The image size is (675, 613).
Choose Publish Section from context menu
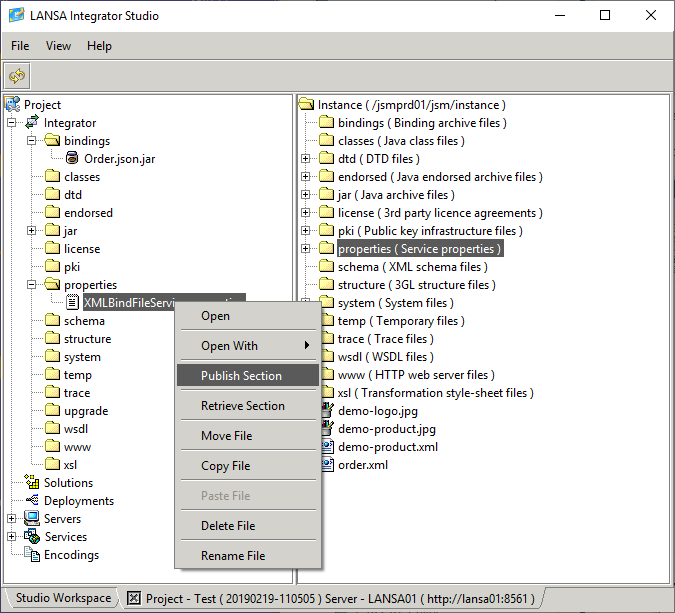pos(241,376)
